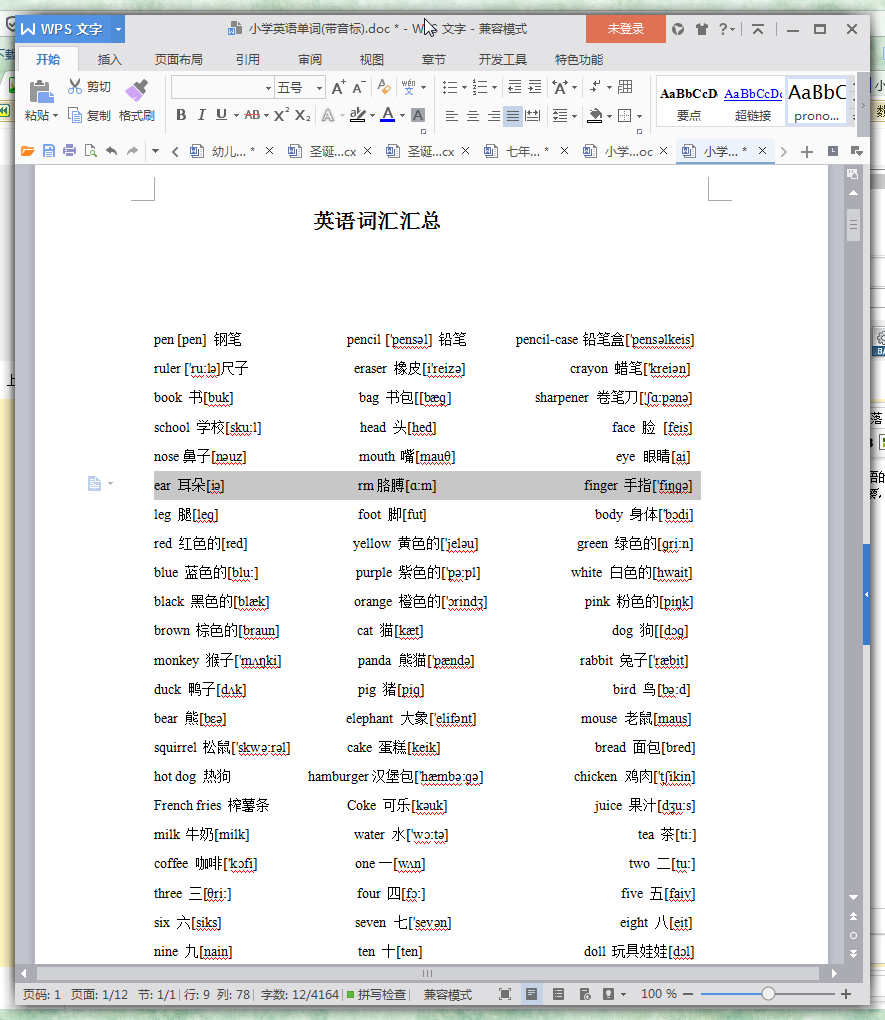Viewport: 885px width, 1020px height.
Task: Decrease paragraph indent
Action: coord(514,87)
